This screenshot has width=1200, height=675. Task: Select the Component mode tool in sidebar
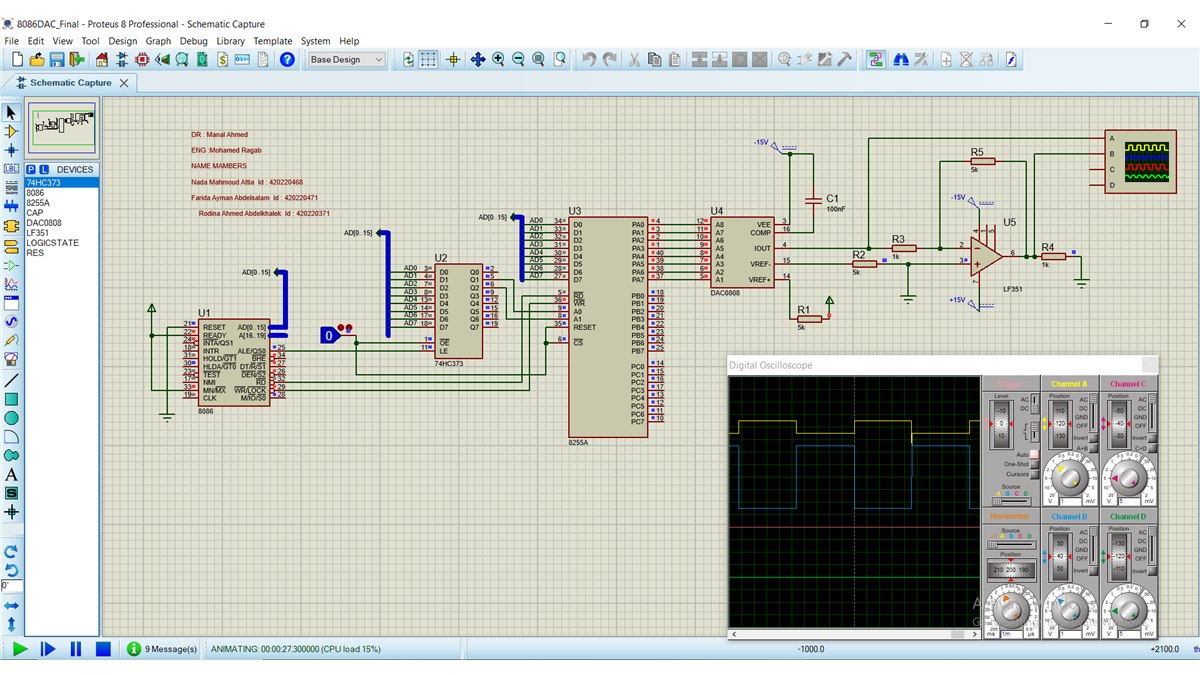point(12,131)
